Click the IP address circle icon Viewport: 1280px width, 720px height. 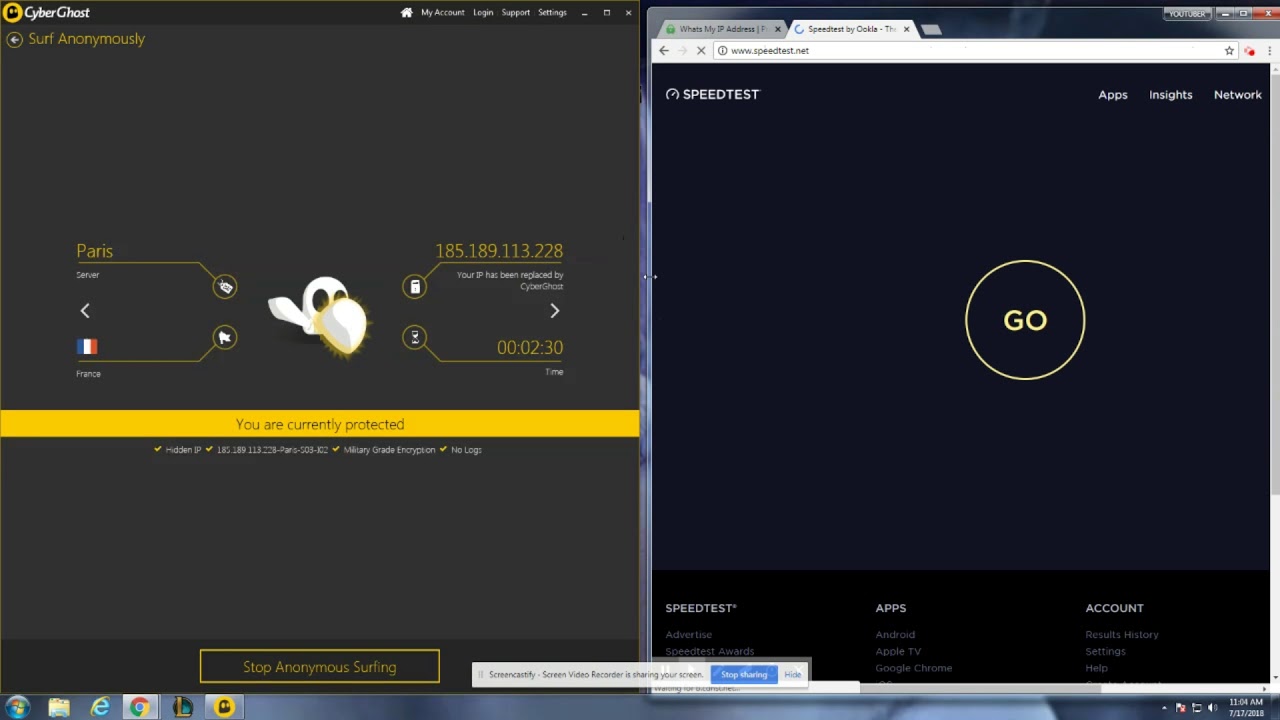coord(415,287)
